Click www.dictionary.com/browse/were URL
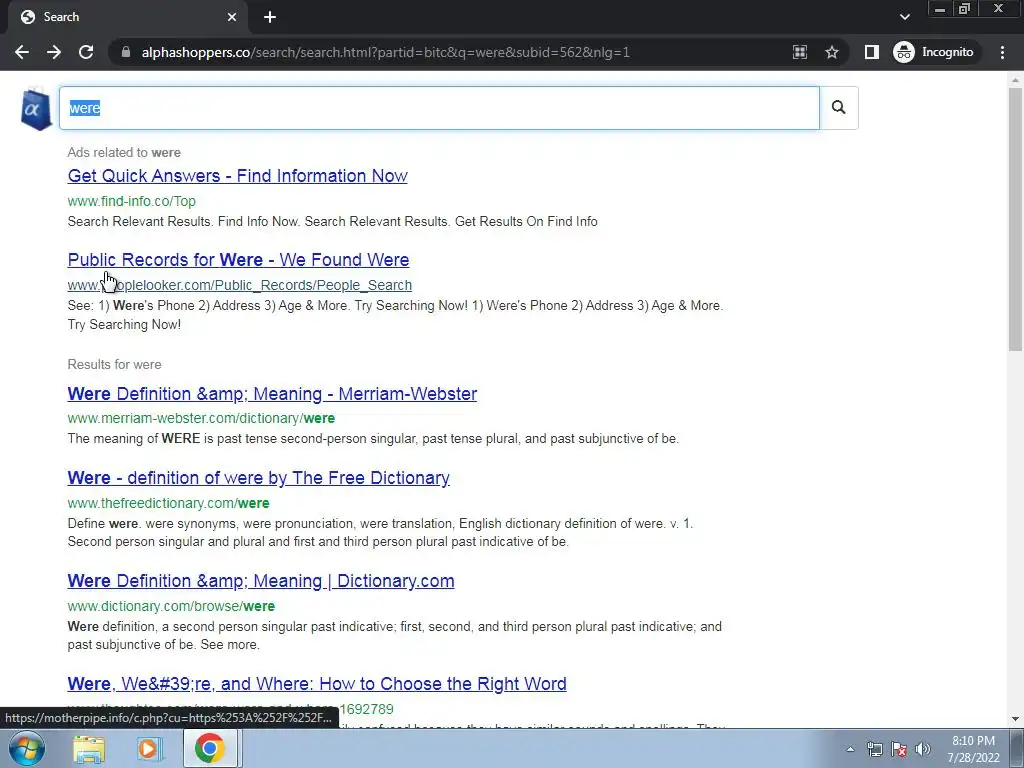1024x768 pixels. coord(171,606)
